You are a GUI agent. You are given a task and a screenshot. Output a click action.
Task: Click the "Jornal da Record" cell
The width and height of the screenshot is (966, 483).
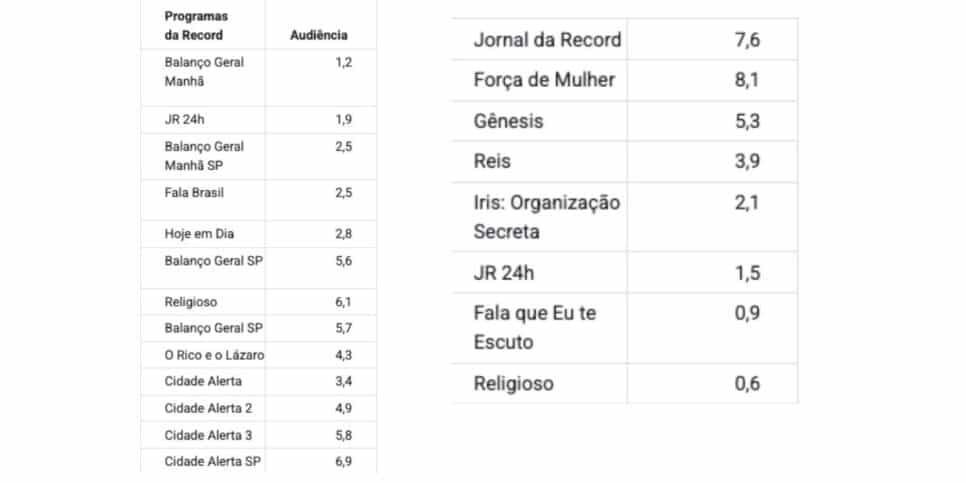coord(547,40)
